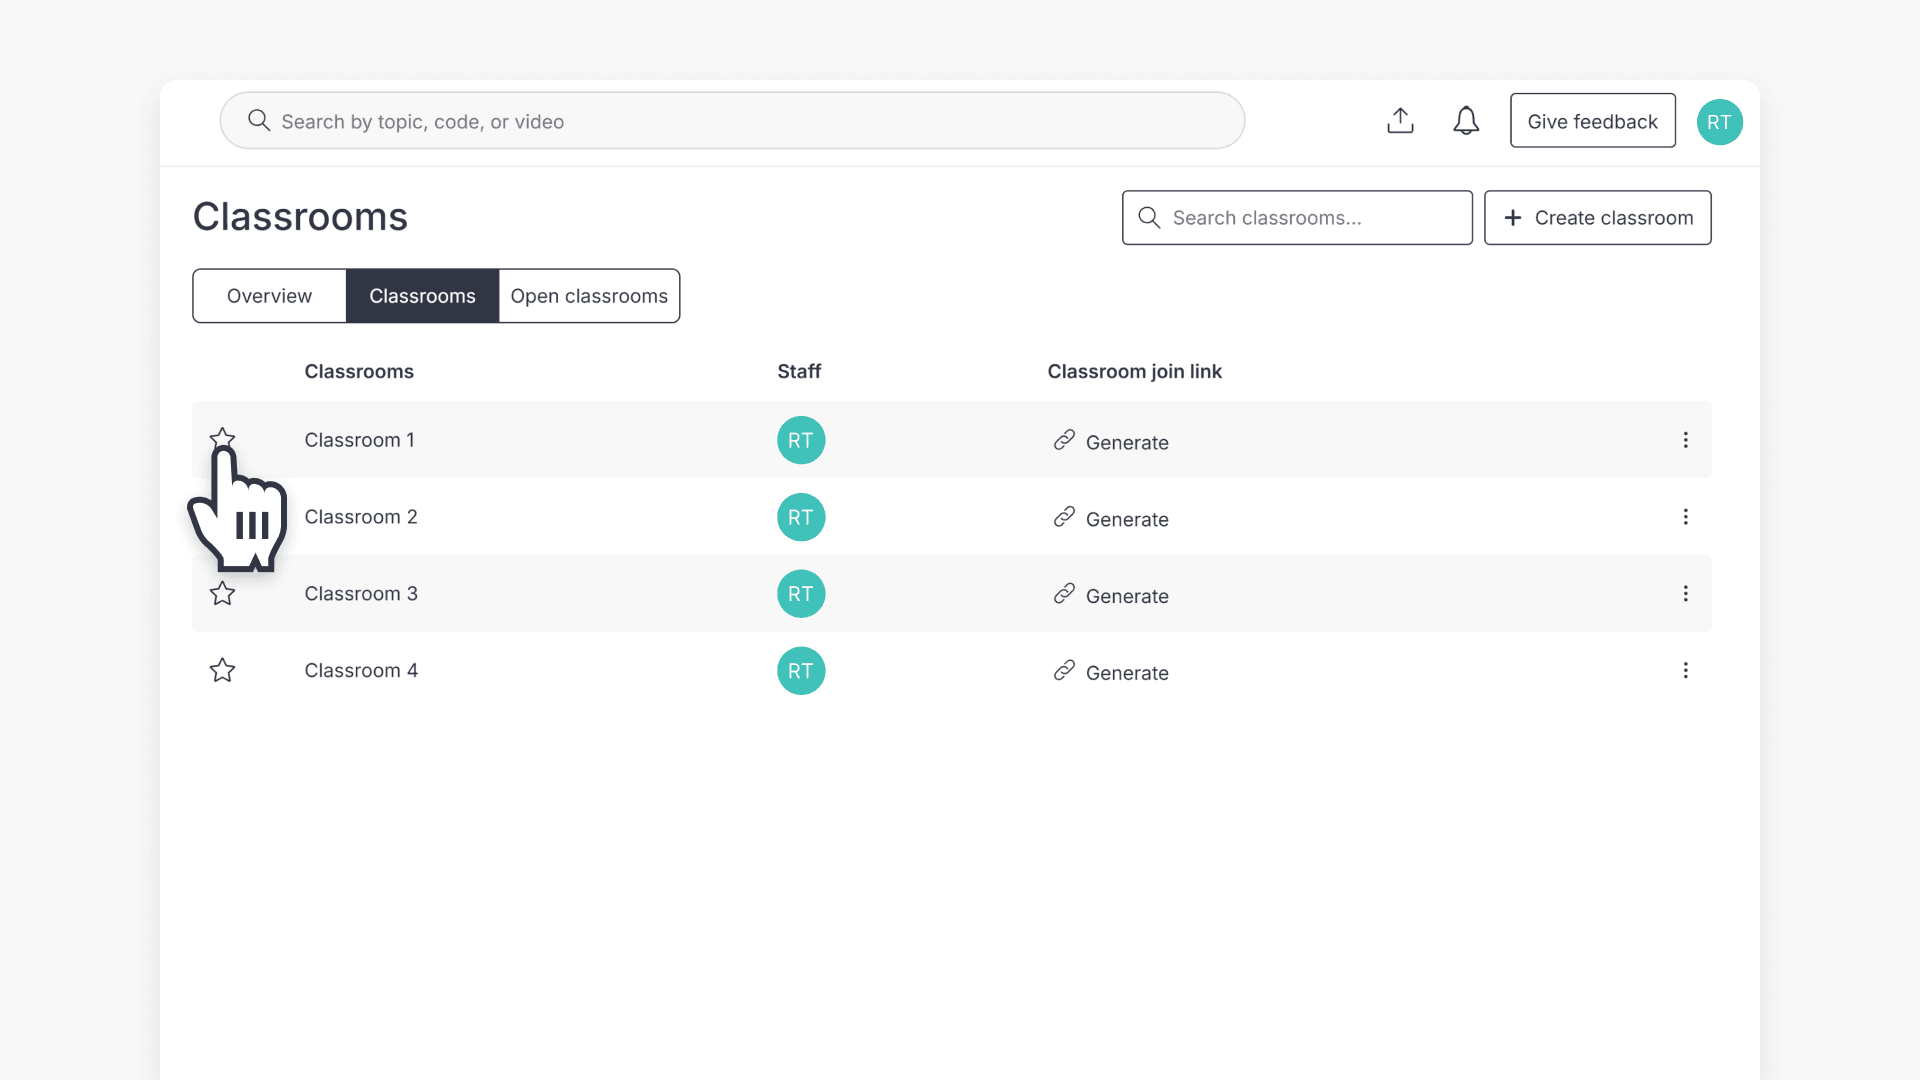Star Classroom 3 as favorite
This screenshot has height=1080, width=1920.
(x=222, y=594)
